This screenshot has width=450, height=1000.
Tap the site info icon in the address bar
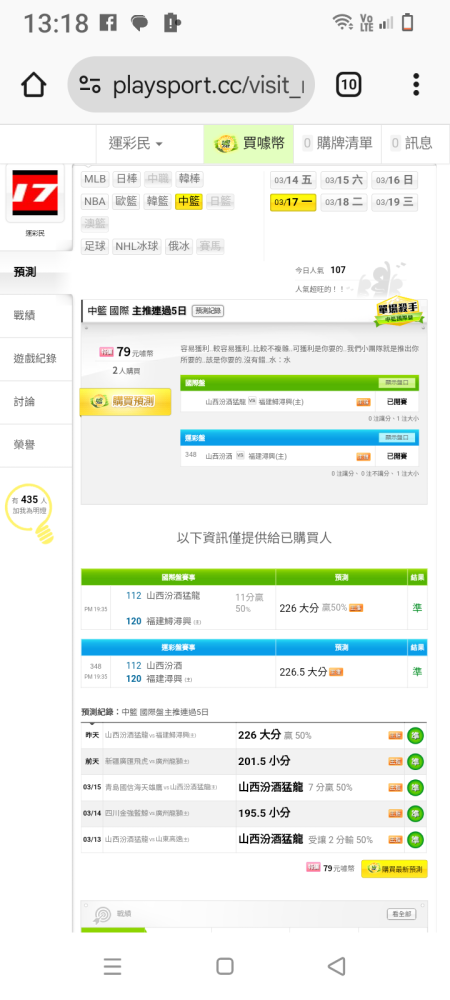click(x=91, y=85)
